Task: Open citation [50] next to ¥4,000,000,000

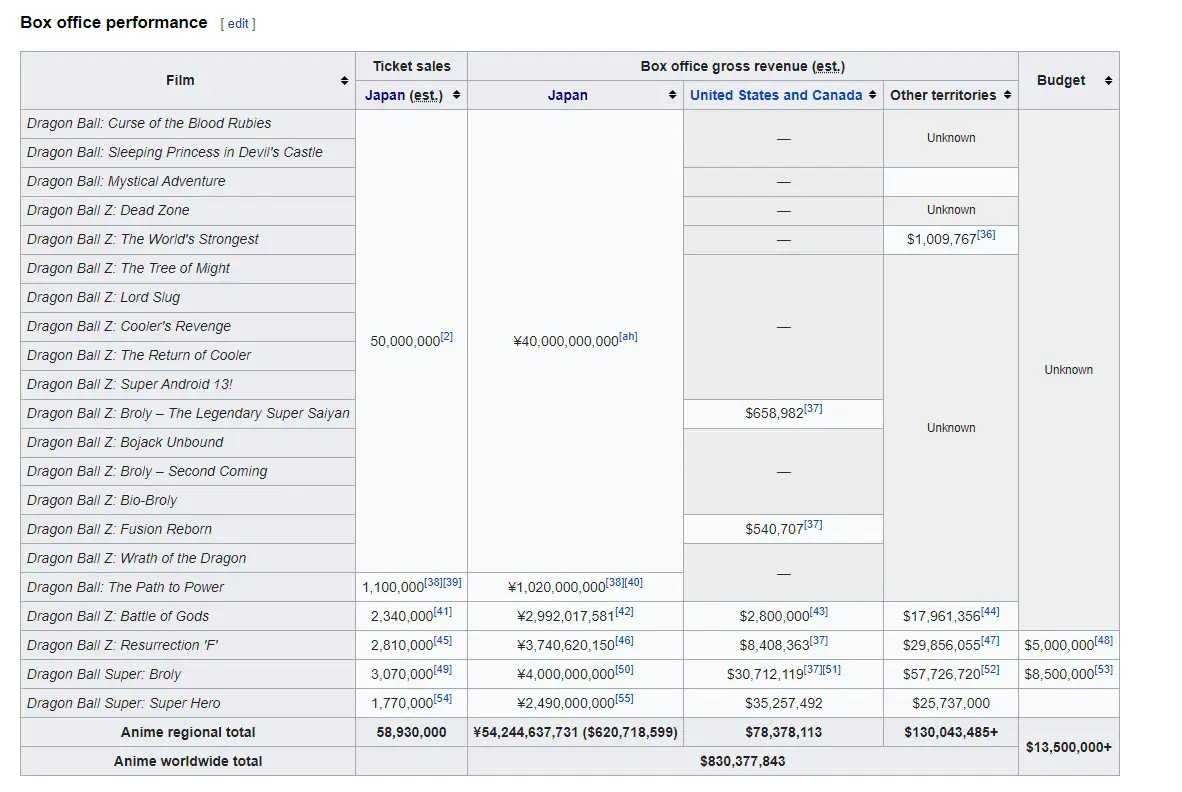Action: [624, 669]
